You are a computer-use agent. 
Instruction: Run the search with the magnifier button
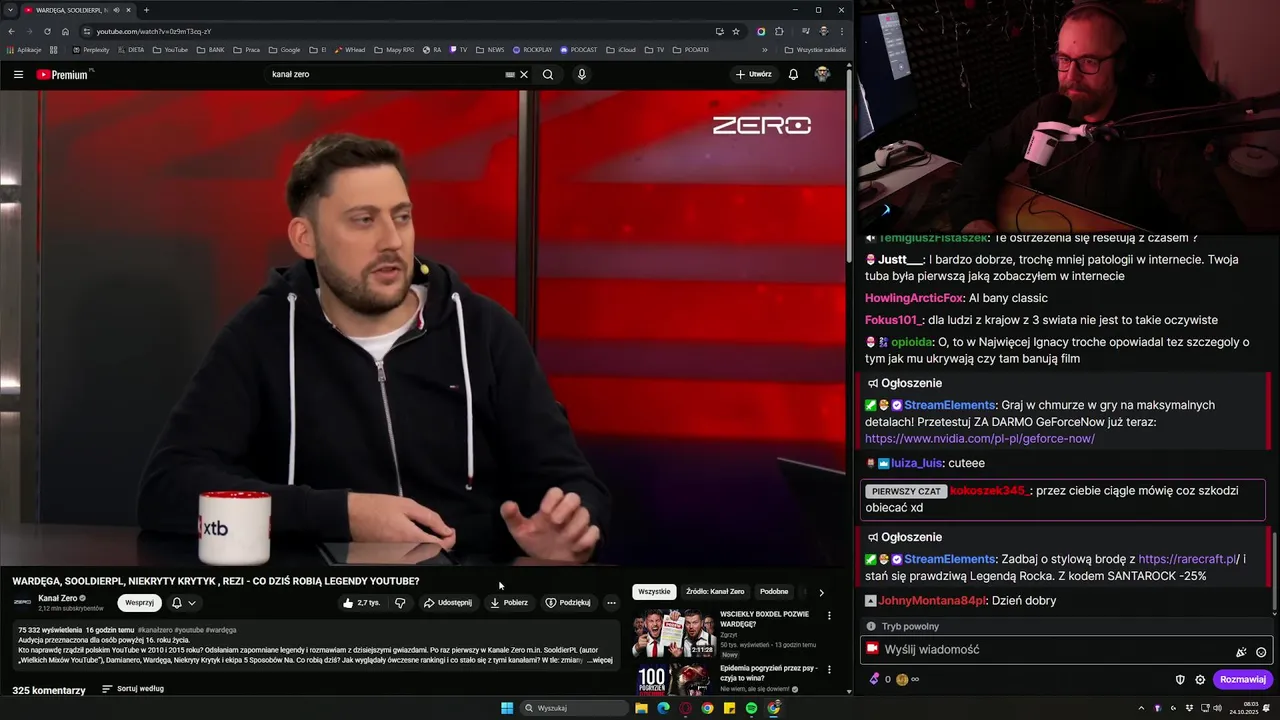coord(548,74)
